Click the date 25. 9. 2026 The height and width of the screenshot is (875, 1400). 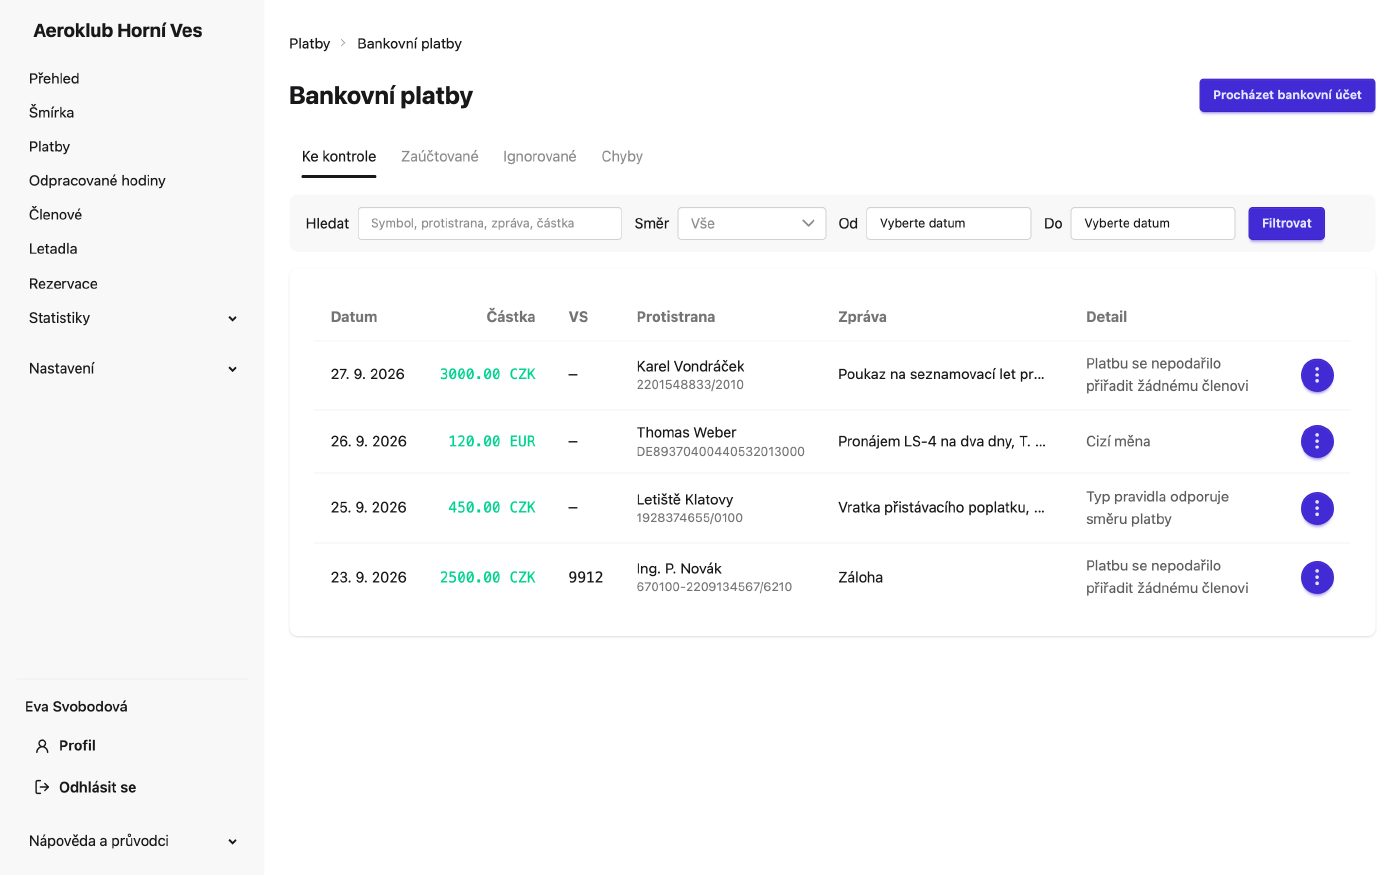point(369,507)
